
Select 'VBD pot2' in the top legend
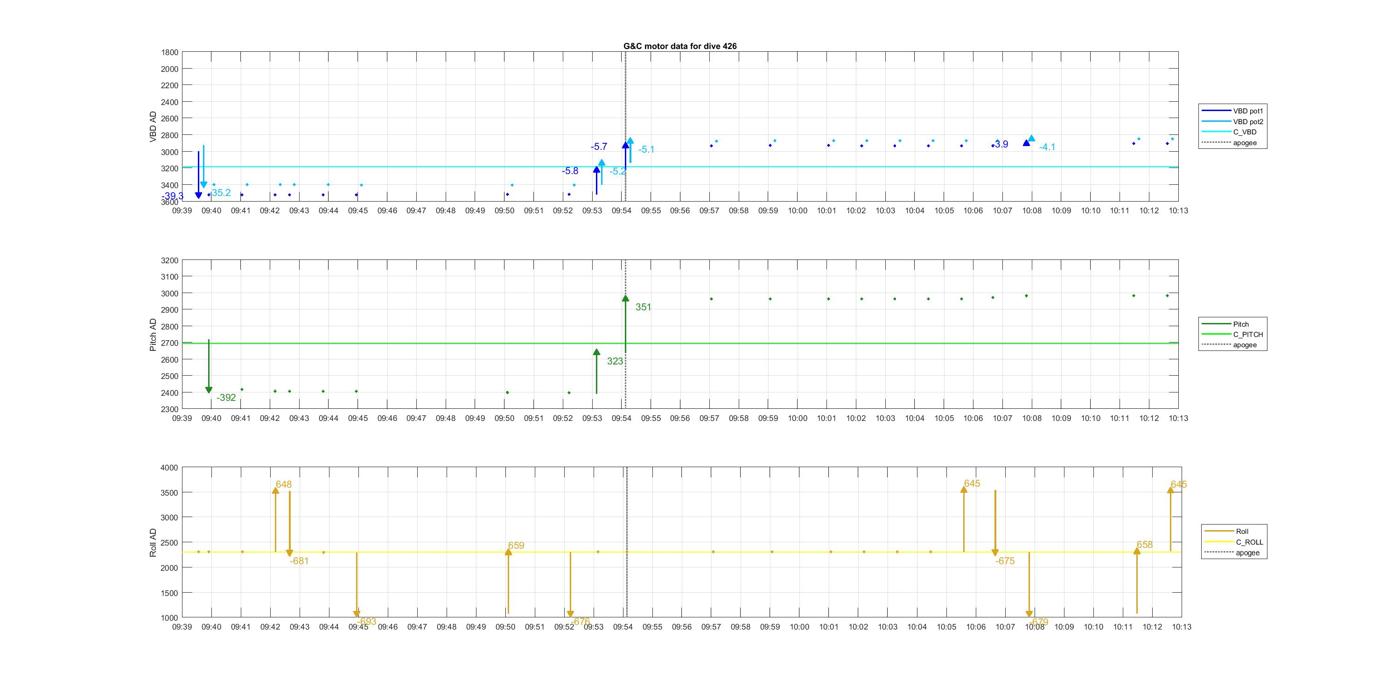click(1249, 121)
